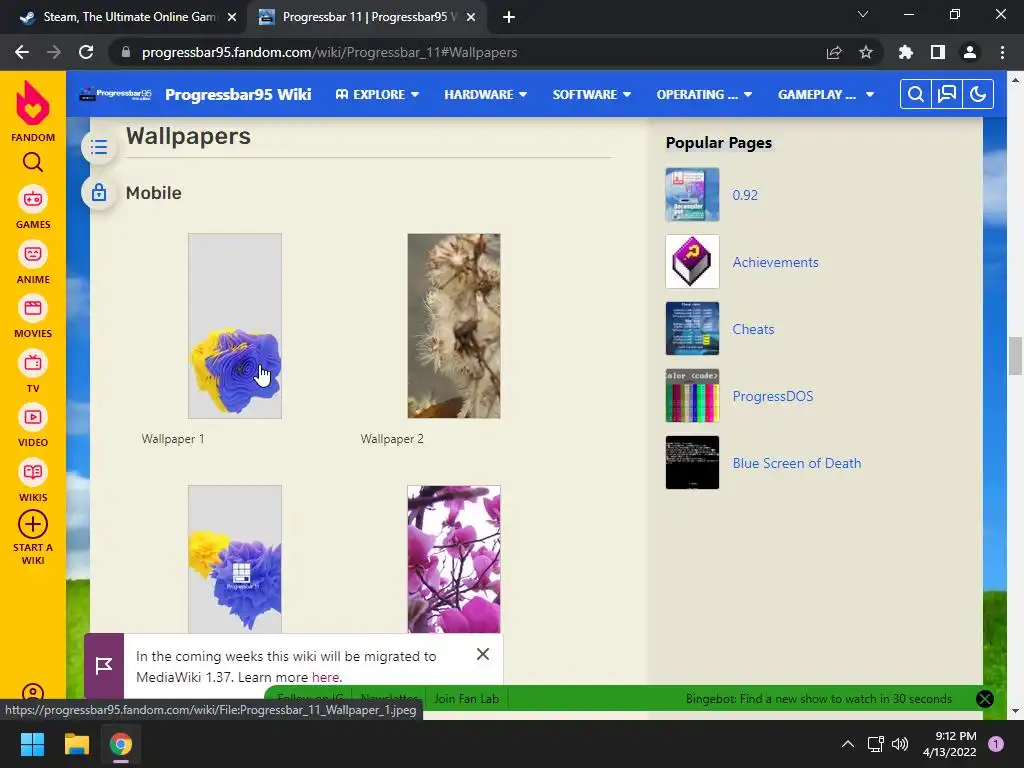The width and height of the screenshot is (1024, 768).
Task: Share this page icon in address bar
Action: (x=834, y=52)
